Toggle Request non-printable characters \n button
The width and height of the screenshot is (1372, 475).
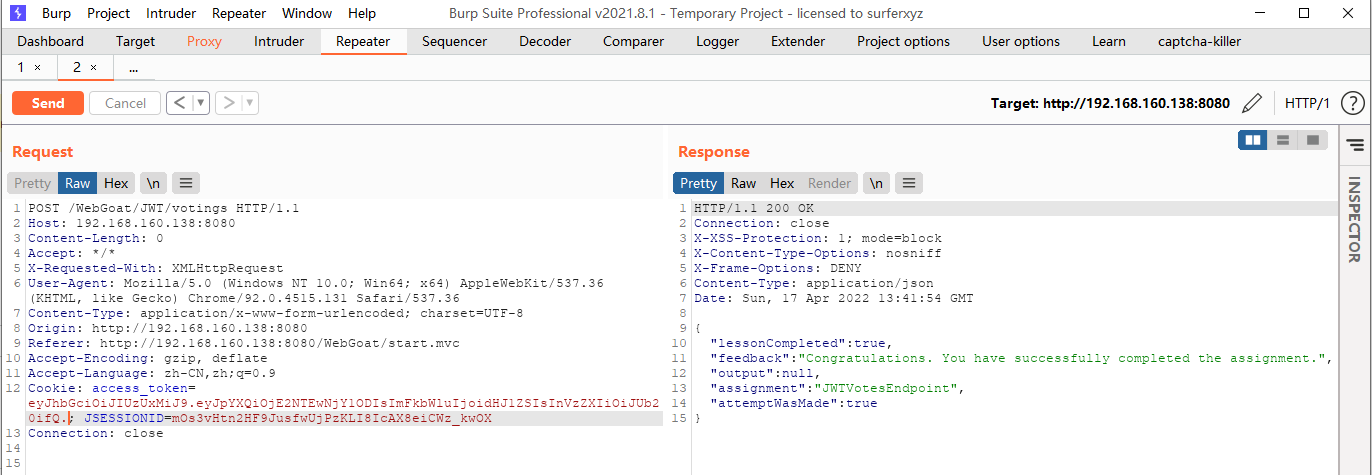(x=153, y=183)
